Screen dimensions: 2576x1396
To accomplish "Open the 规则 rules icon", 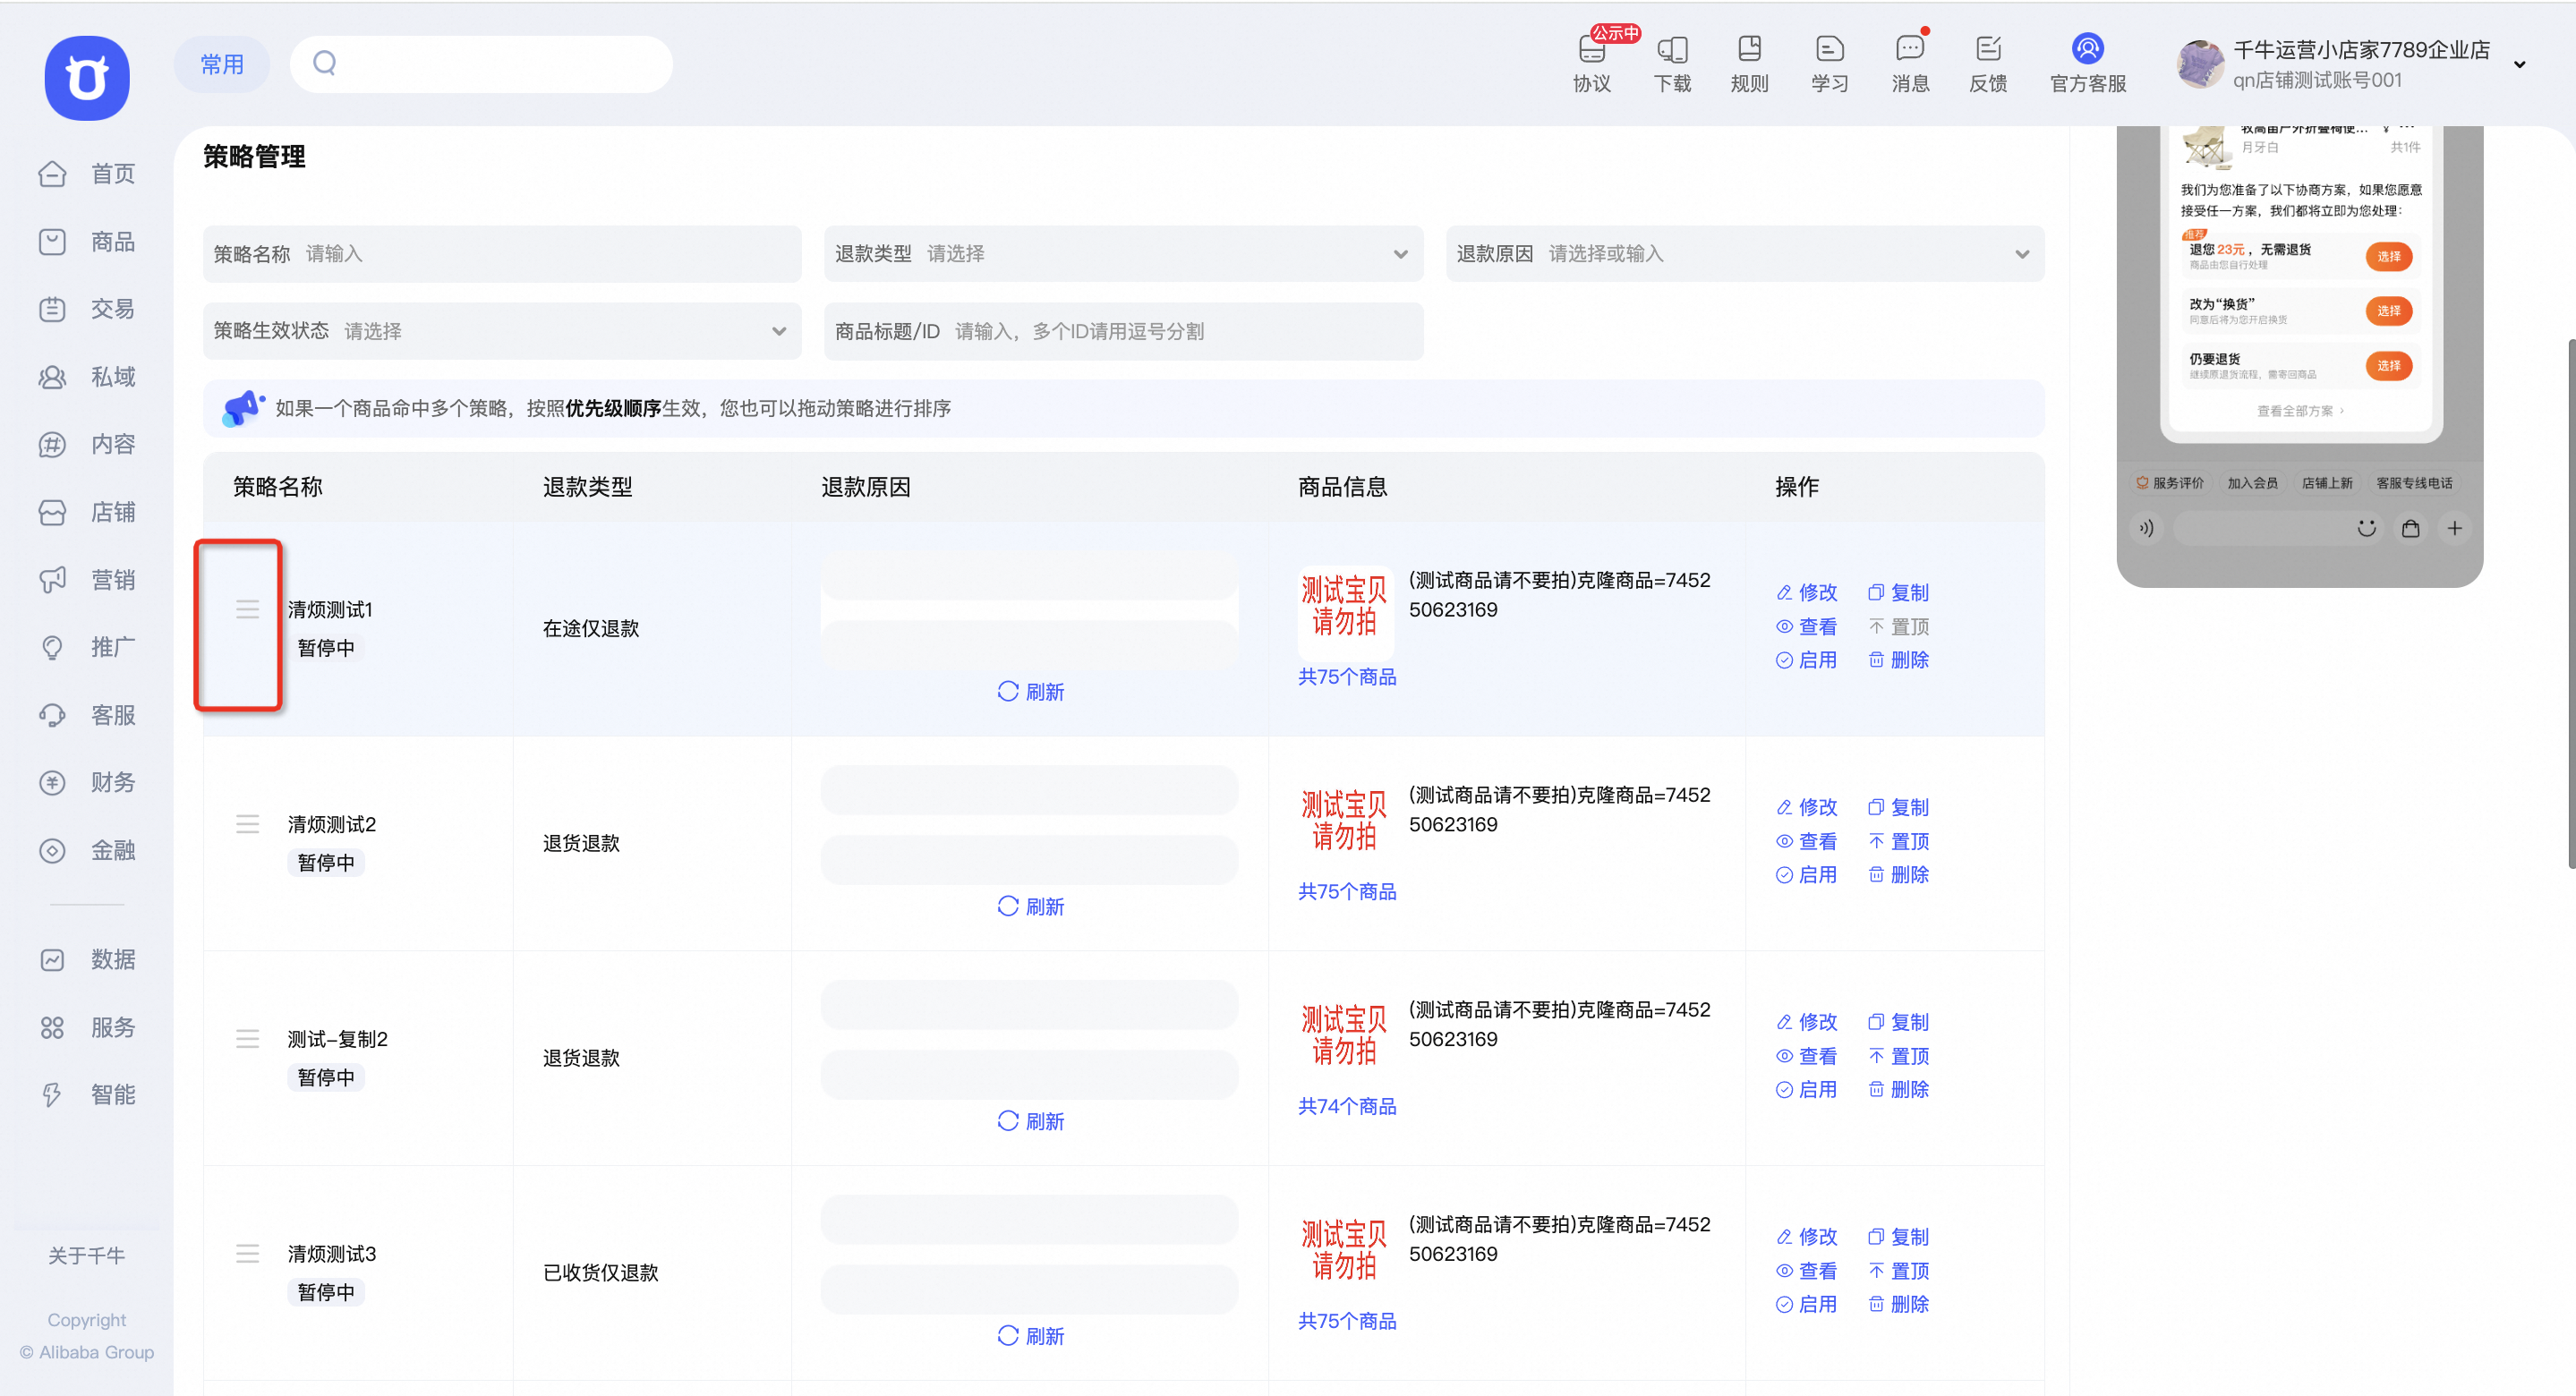I will tap(1749, 62).
